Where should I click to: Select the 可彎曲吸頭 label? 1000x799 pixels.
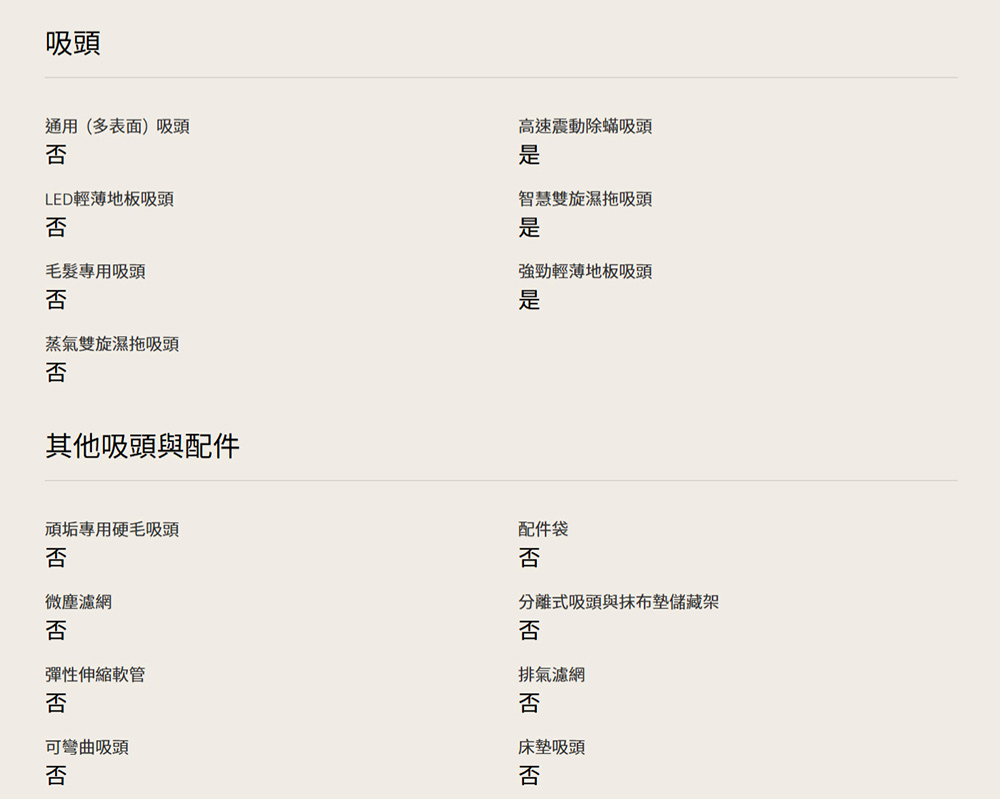tap(87, 747)
